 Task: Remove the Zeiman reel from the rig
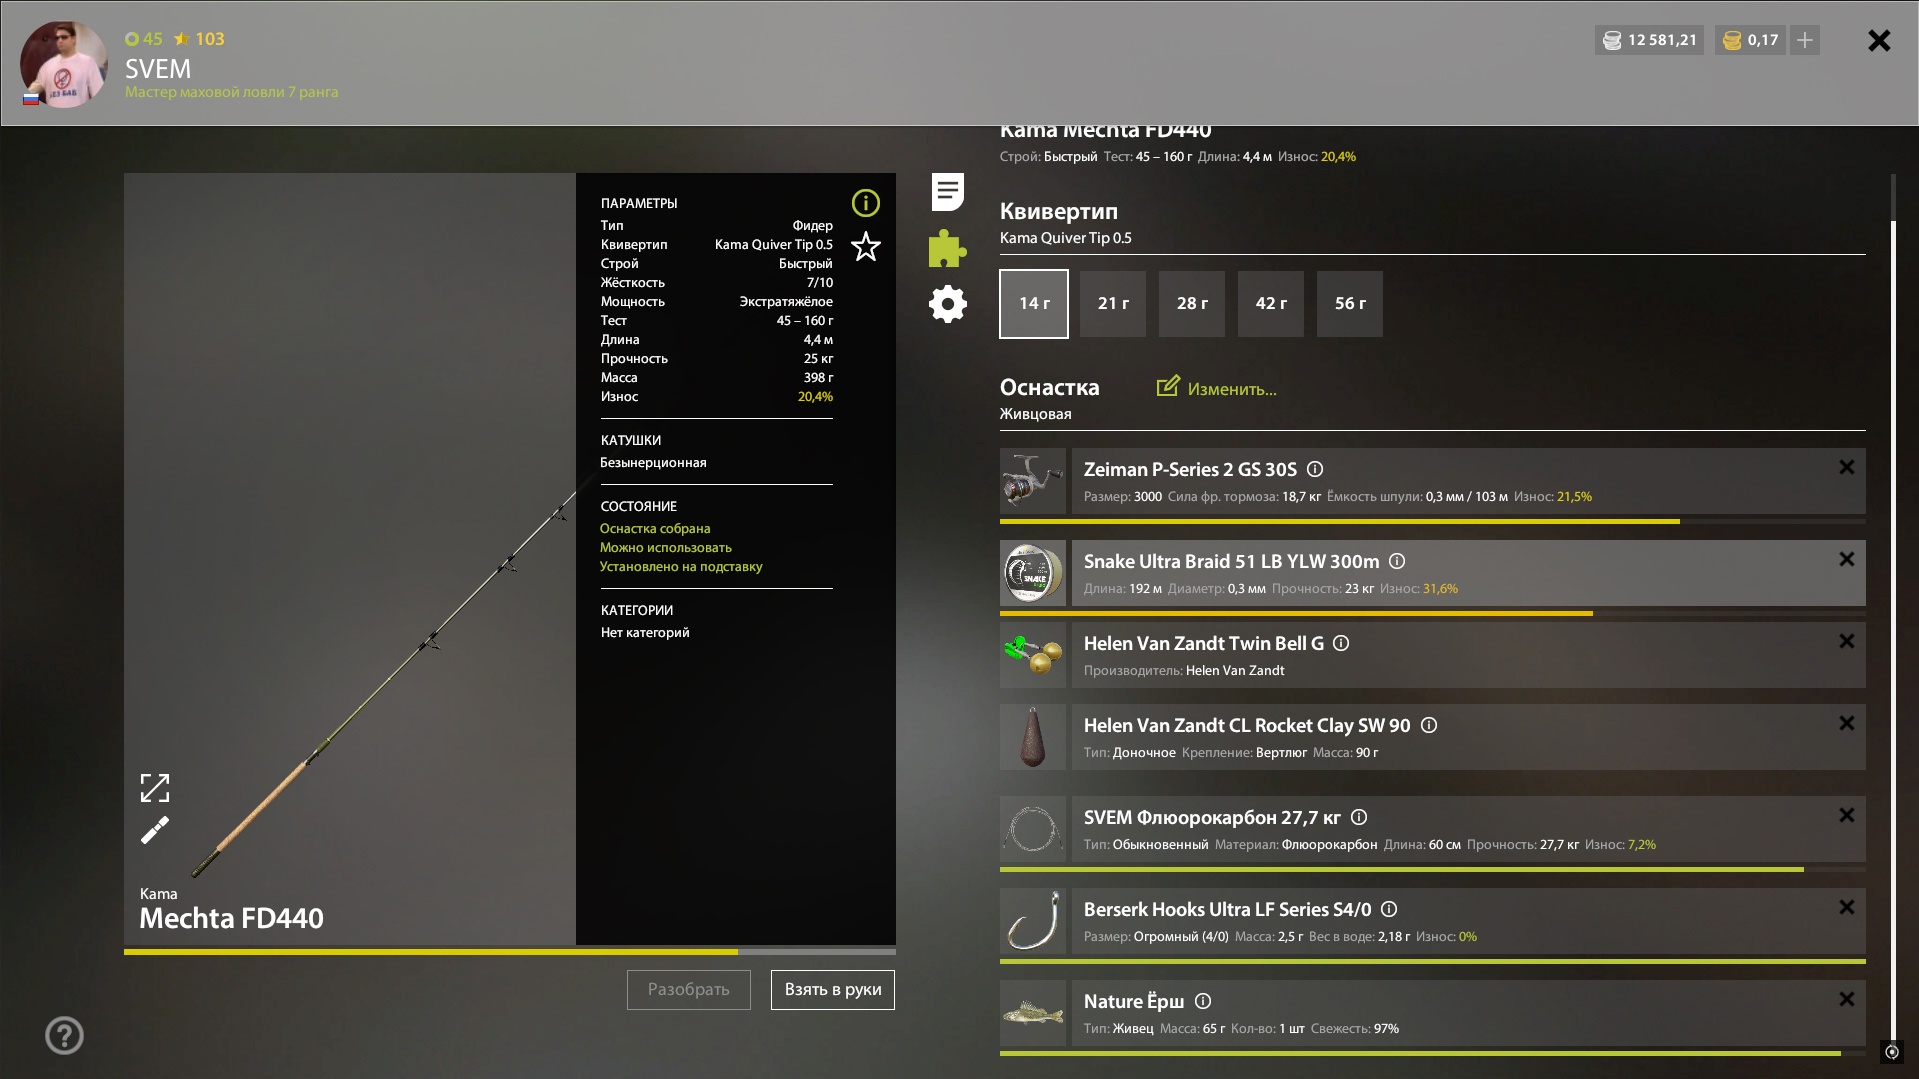(1846, 467)
